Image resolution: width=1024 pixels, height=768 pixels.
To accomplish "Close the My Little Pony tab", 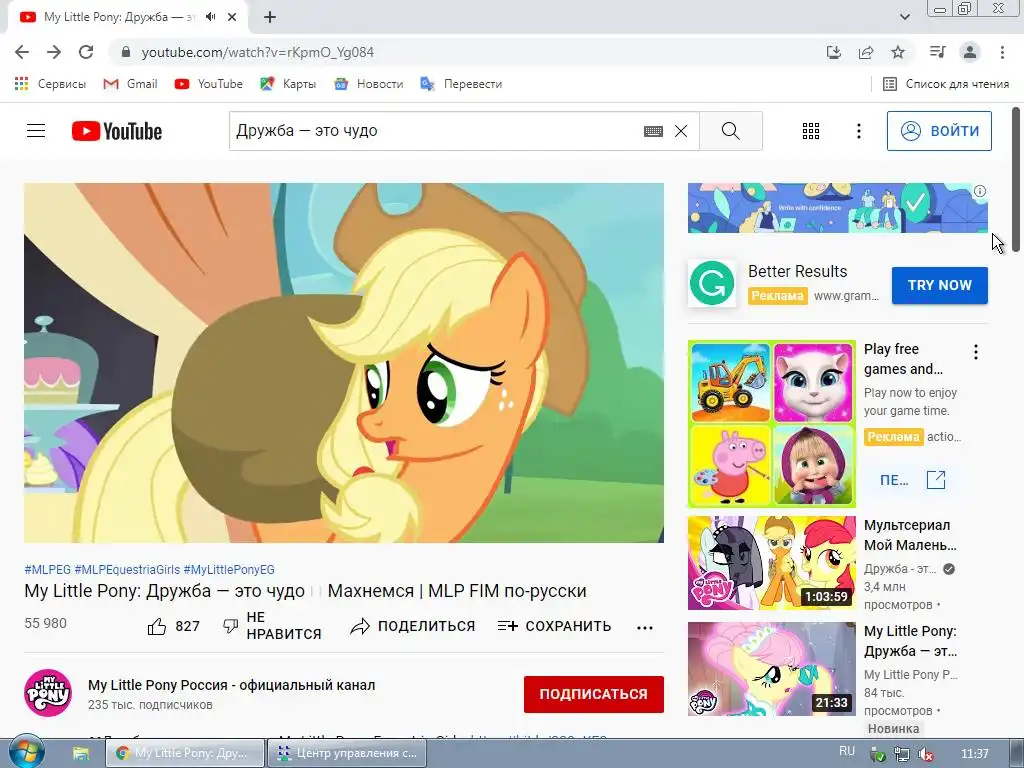I will click(232, 17).
